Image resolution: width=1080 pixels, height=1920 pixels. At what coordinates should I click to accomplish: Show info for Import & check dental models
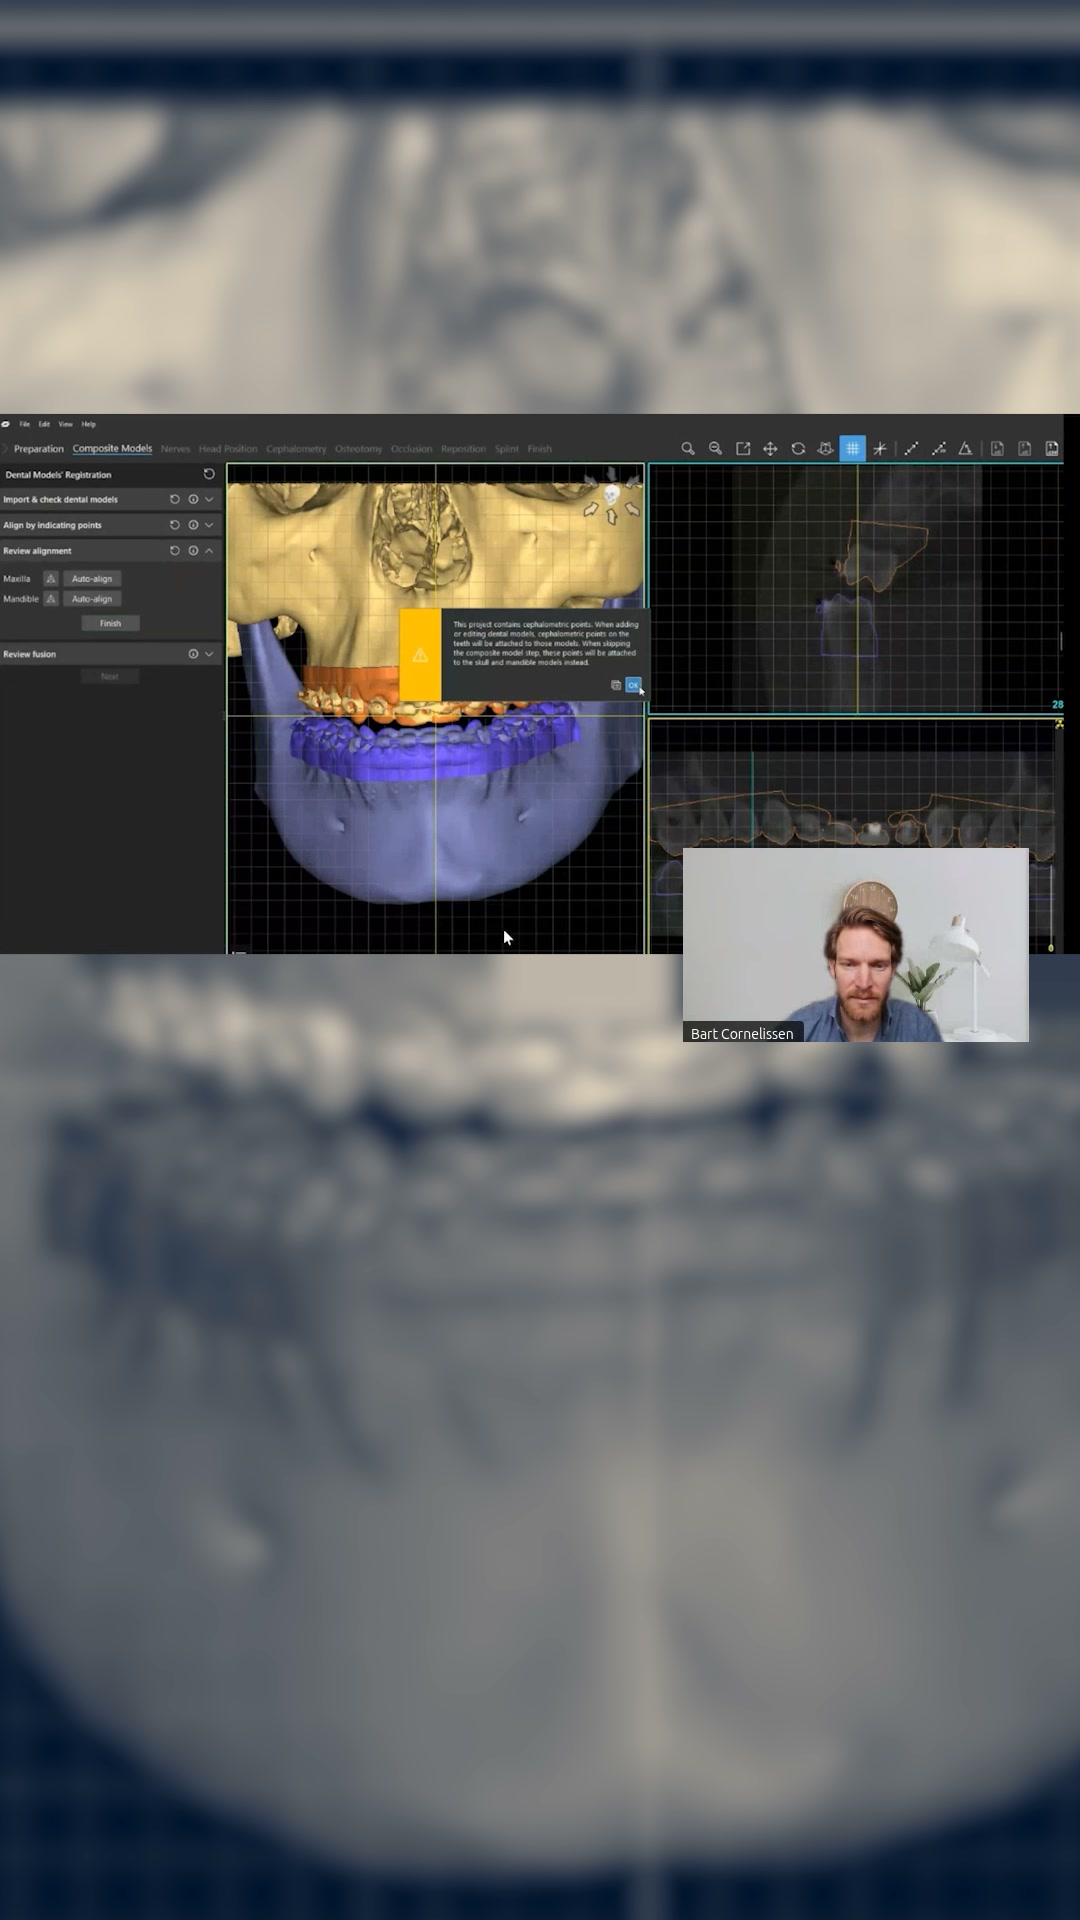point(193,499)
